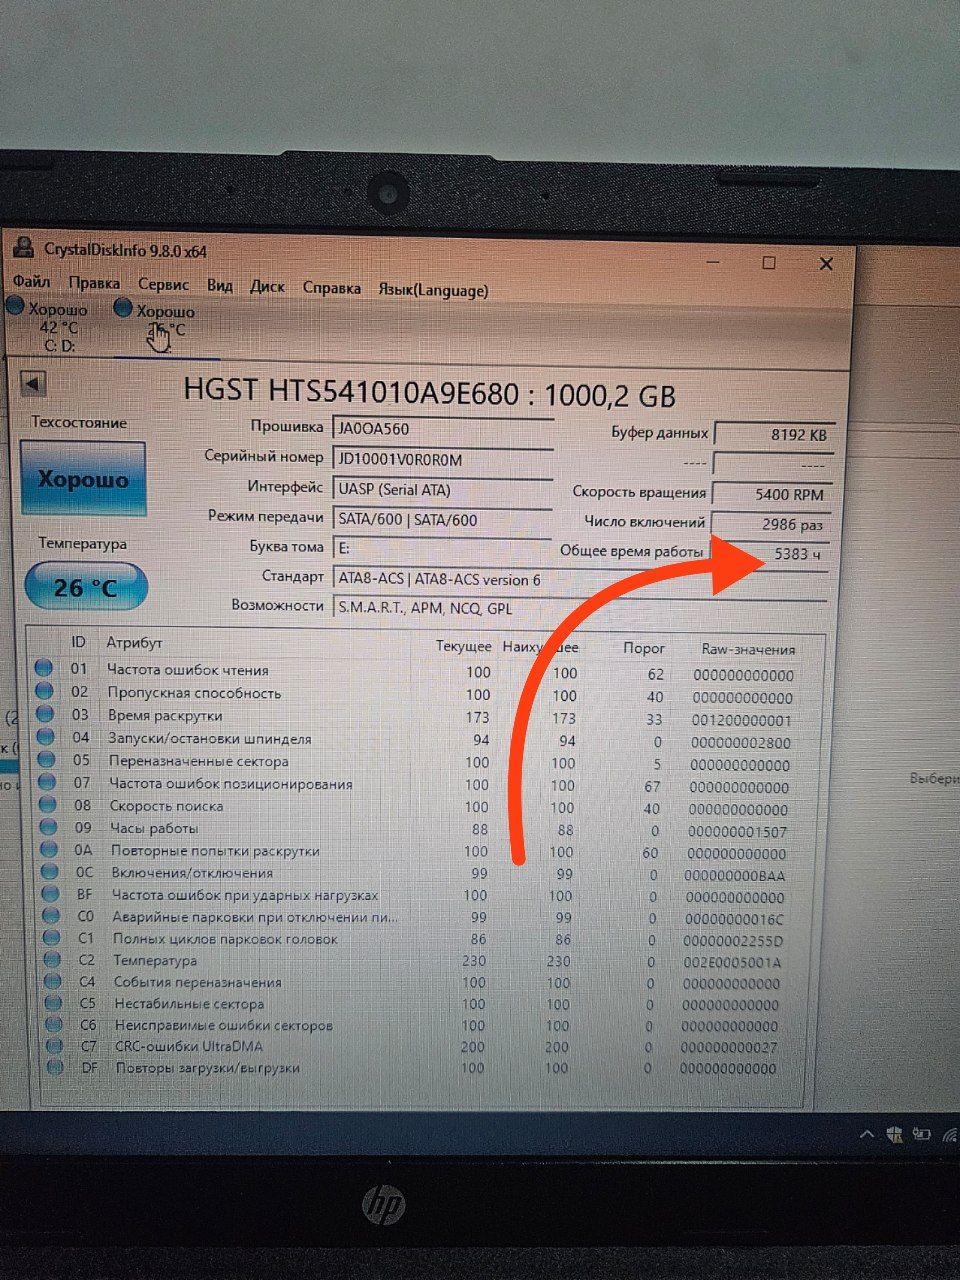The image size is (960, 1280).
Task: Click the status orb beside Часы работы
Action: pos(48,827)
